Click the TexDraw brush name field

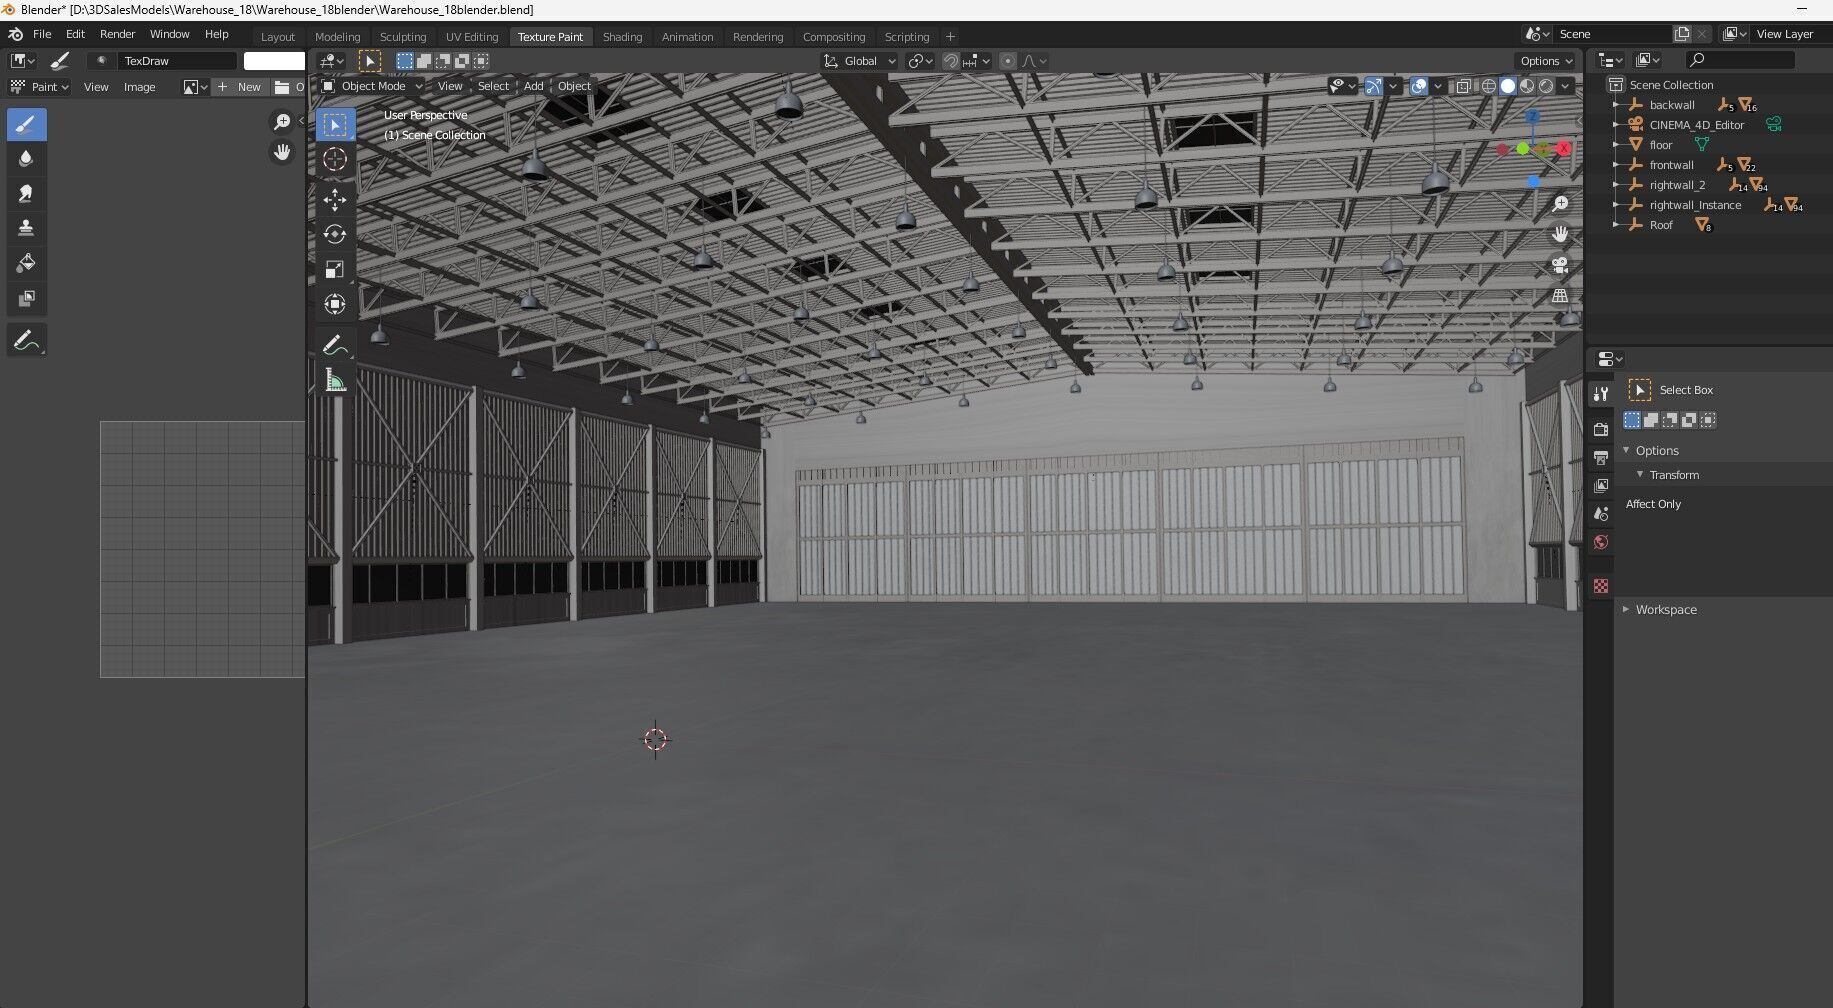(178, 61)
